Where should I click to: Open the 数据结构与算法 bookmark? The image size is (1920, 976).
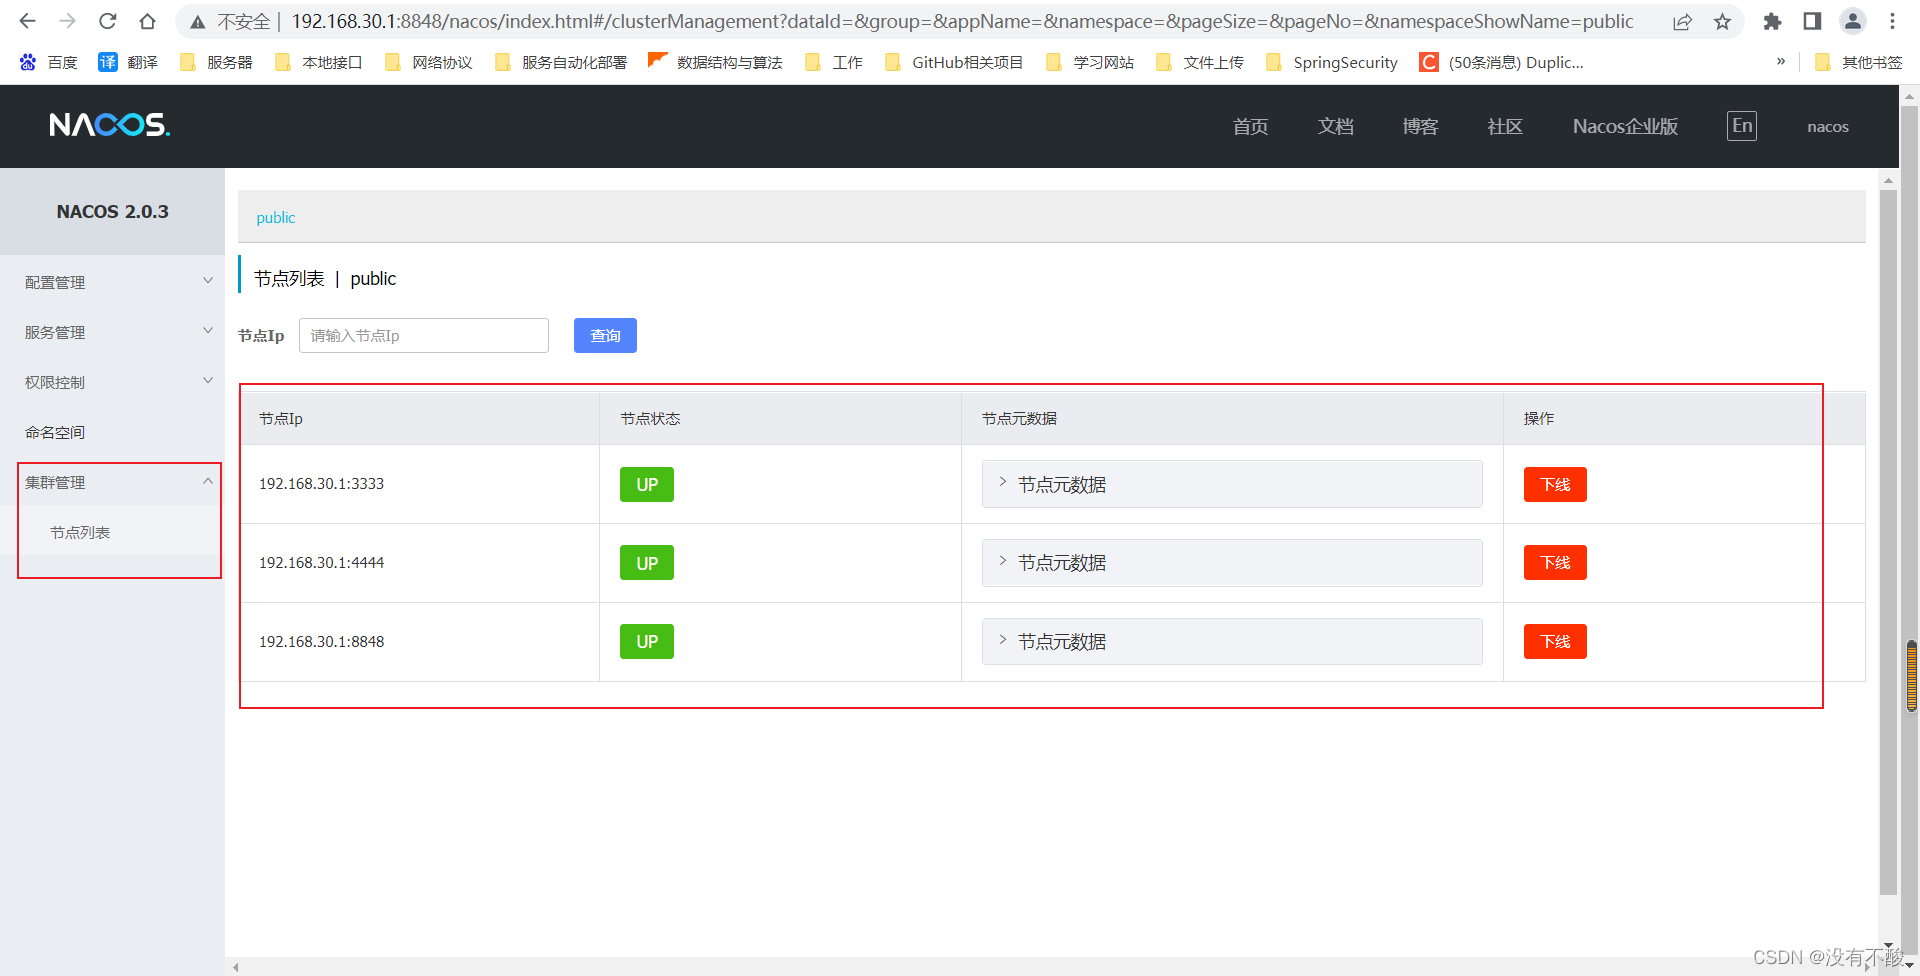(715, 62)
